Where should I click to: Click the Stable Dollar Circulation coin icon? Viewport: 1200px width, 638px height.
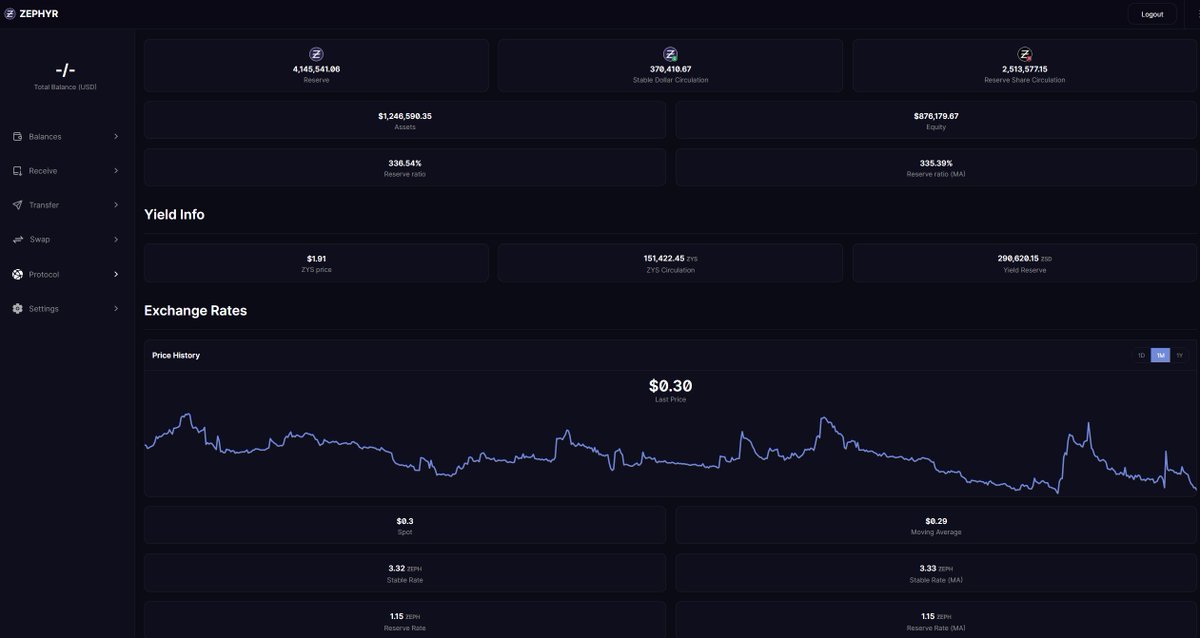pyautogui.click(x=670, y=54)
